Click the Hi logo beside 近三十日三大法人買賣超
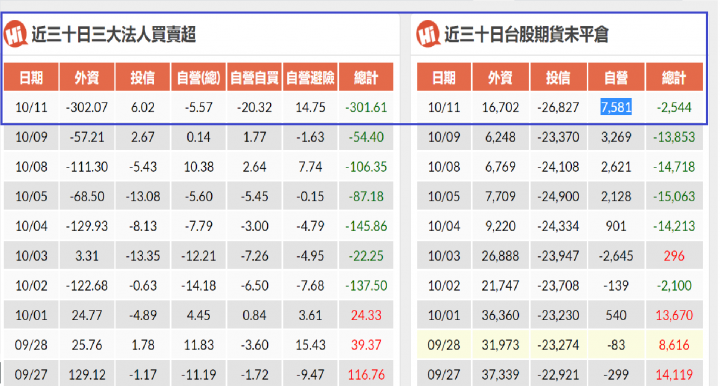 click(x=16, y=34)
